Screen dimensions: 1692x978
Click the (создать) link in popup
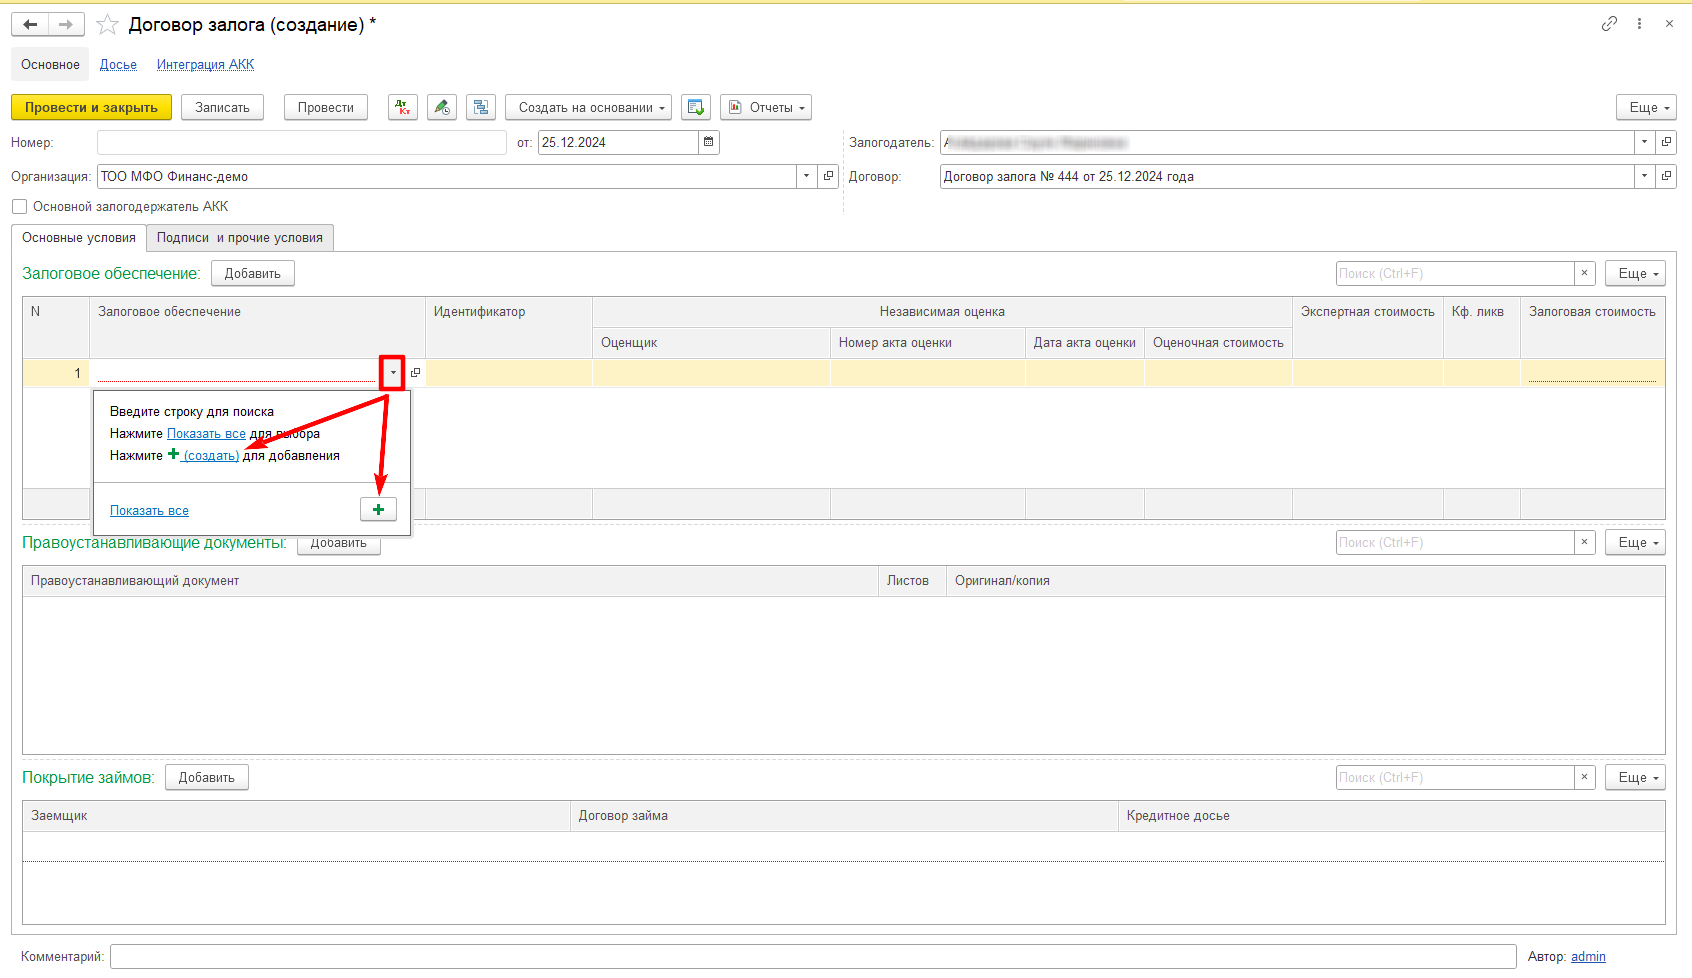point(211,455)
